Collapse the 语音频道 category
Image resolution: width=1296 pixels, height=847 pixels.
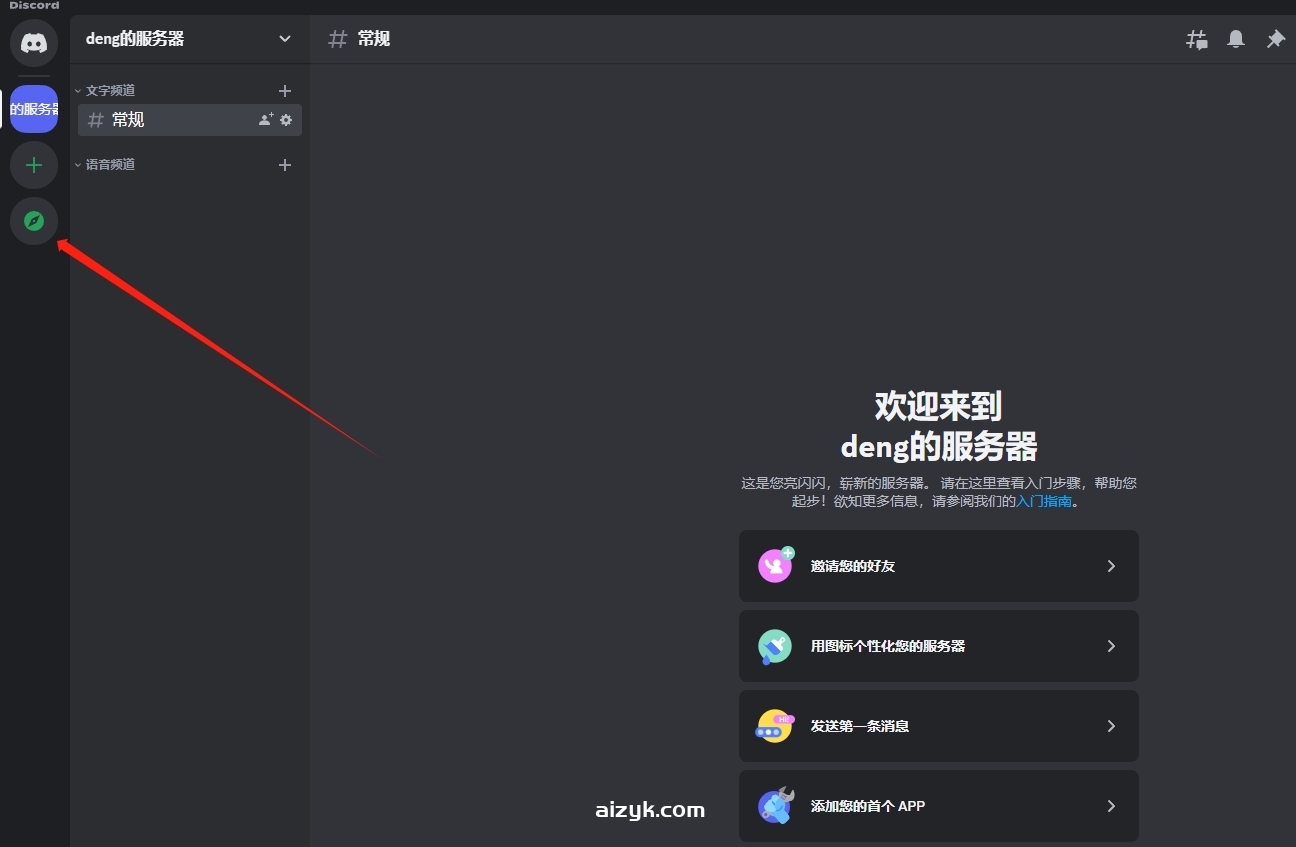109,165
